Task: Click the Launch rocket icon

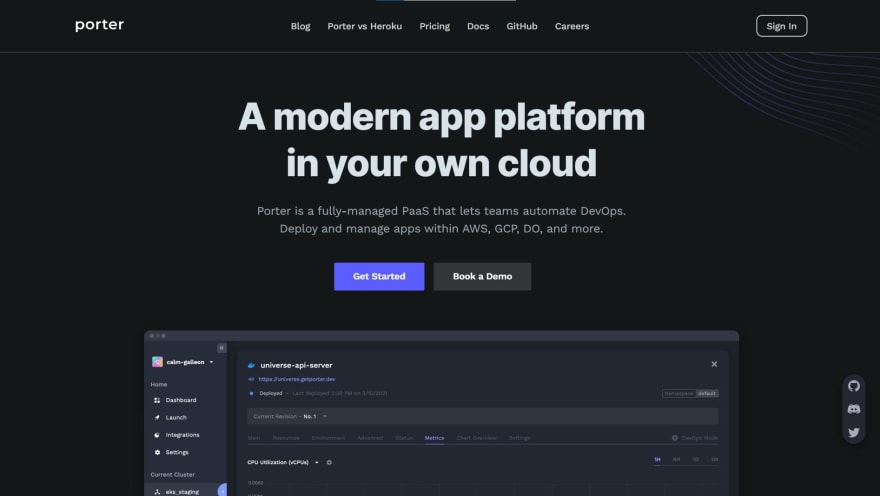Action: (x=157, y=417)
